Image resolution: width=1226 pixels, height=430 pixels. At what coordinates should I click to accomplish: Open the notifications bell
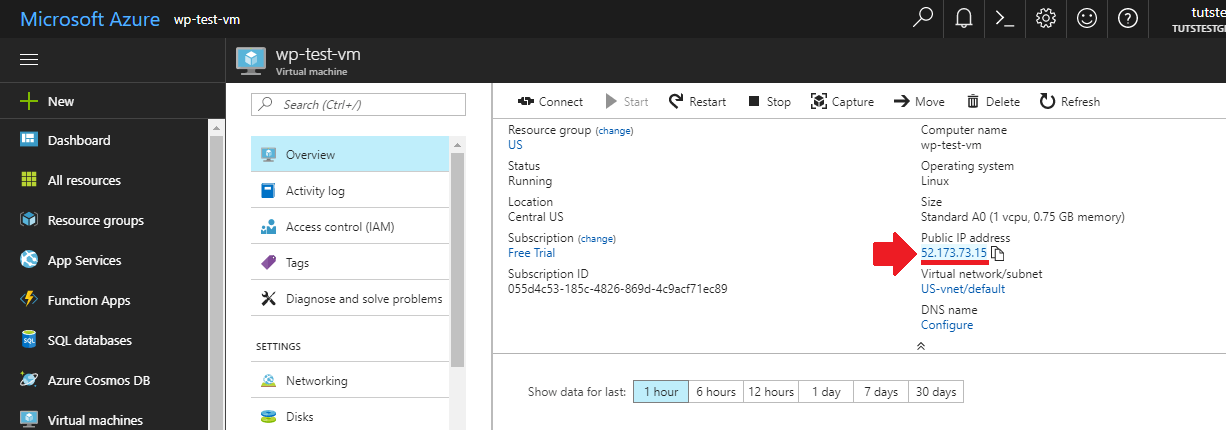(x=964, y=18)
